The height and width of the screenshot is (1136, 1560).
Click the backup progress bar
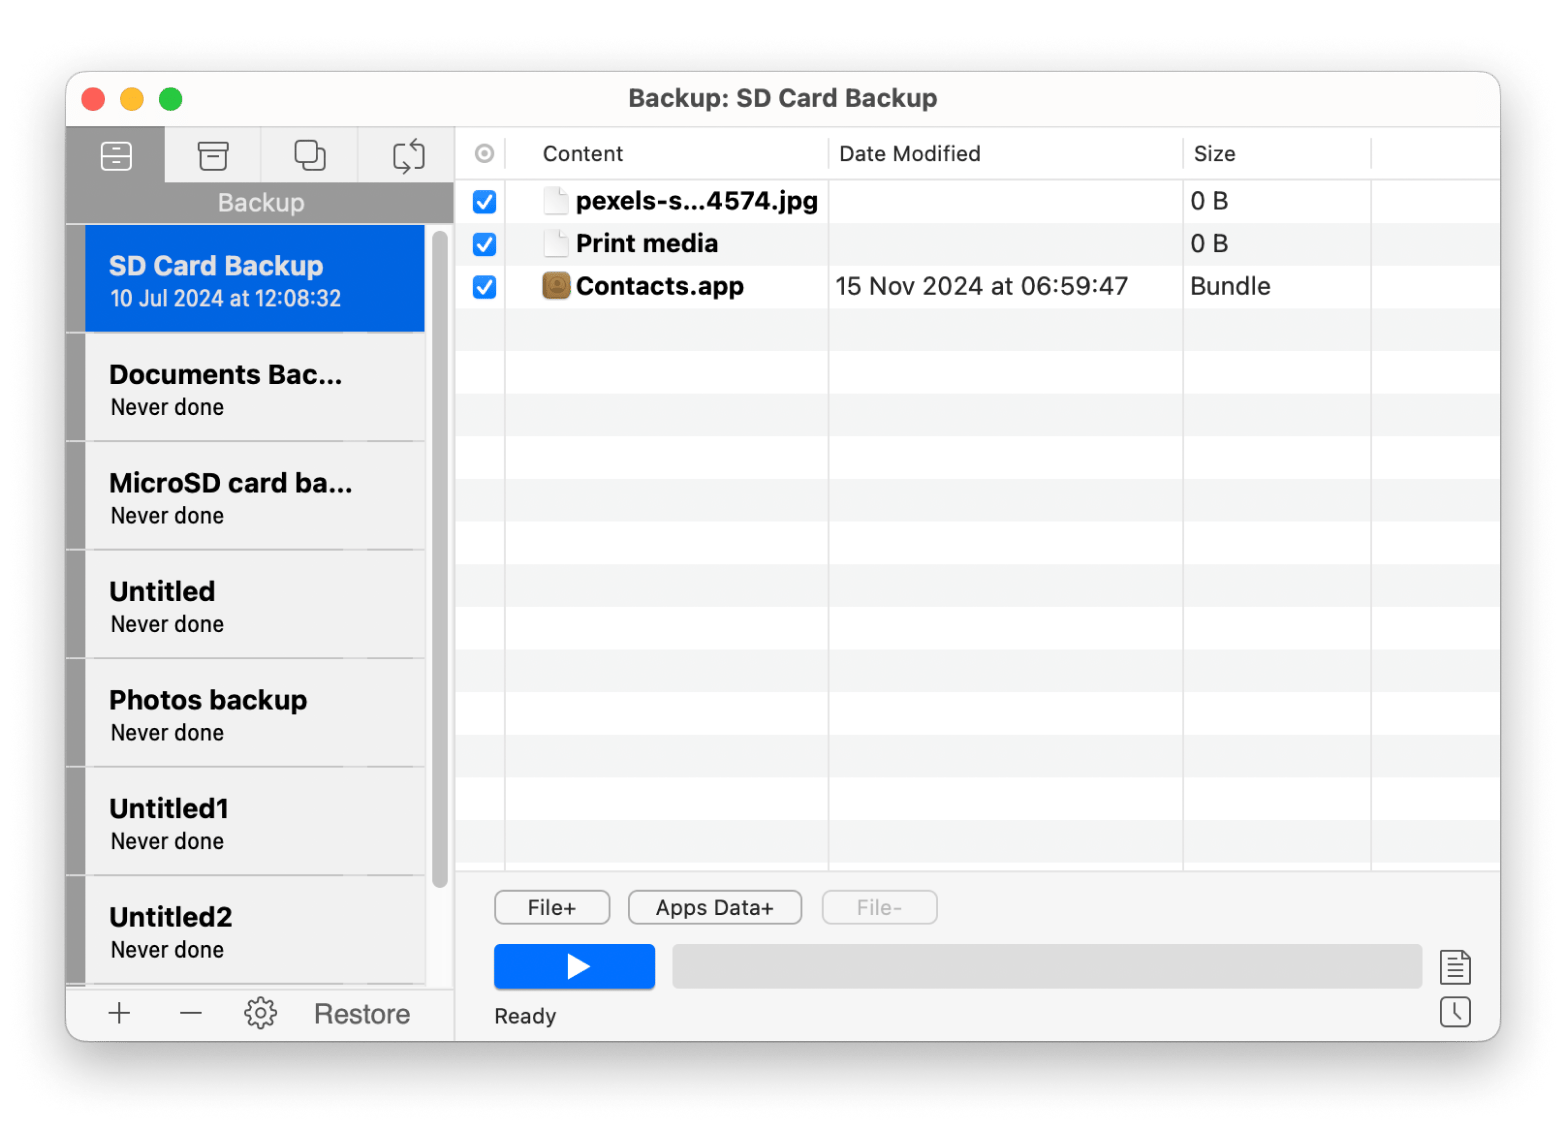[x=1047, y=966]
